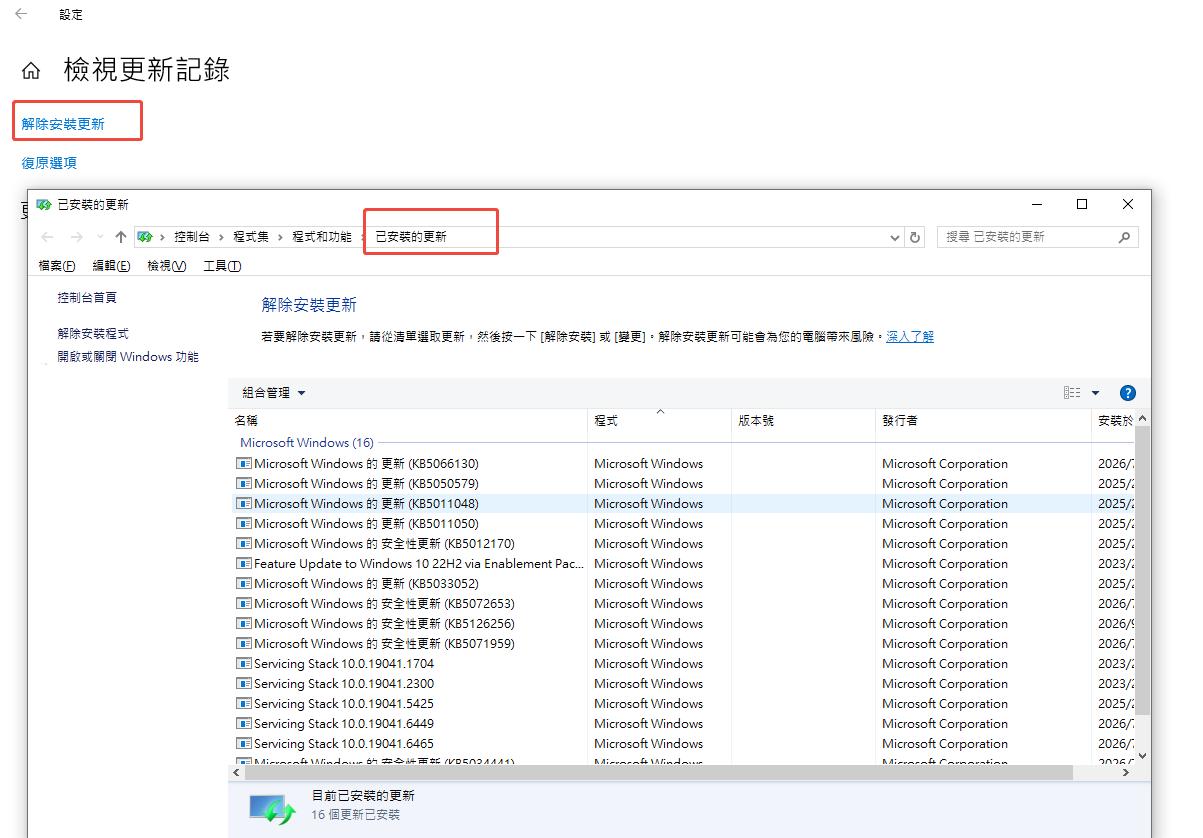Image resolution: width=1203 pixels, height=838 pixels.
Task: Open 復原選項 link in Settings
Action: 49,162
